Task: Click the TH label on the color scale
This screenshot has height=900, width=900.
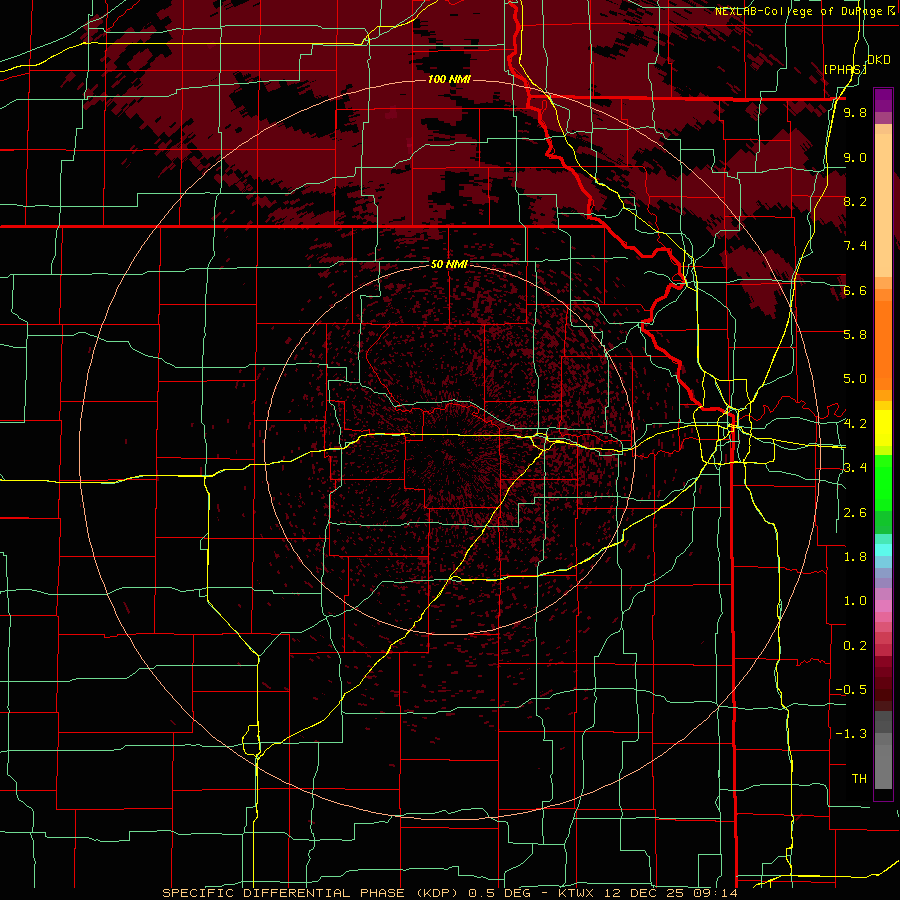Action: 859,779
